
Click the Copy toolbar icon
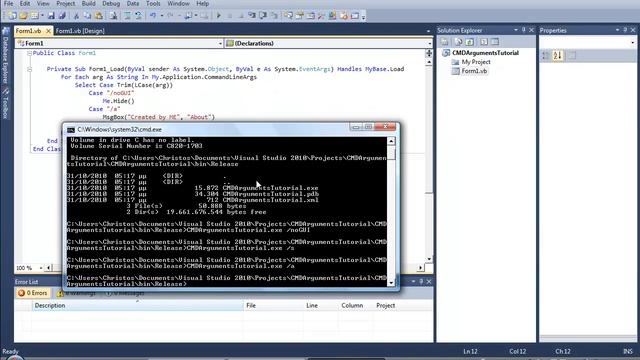87,16
